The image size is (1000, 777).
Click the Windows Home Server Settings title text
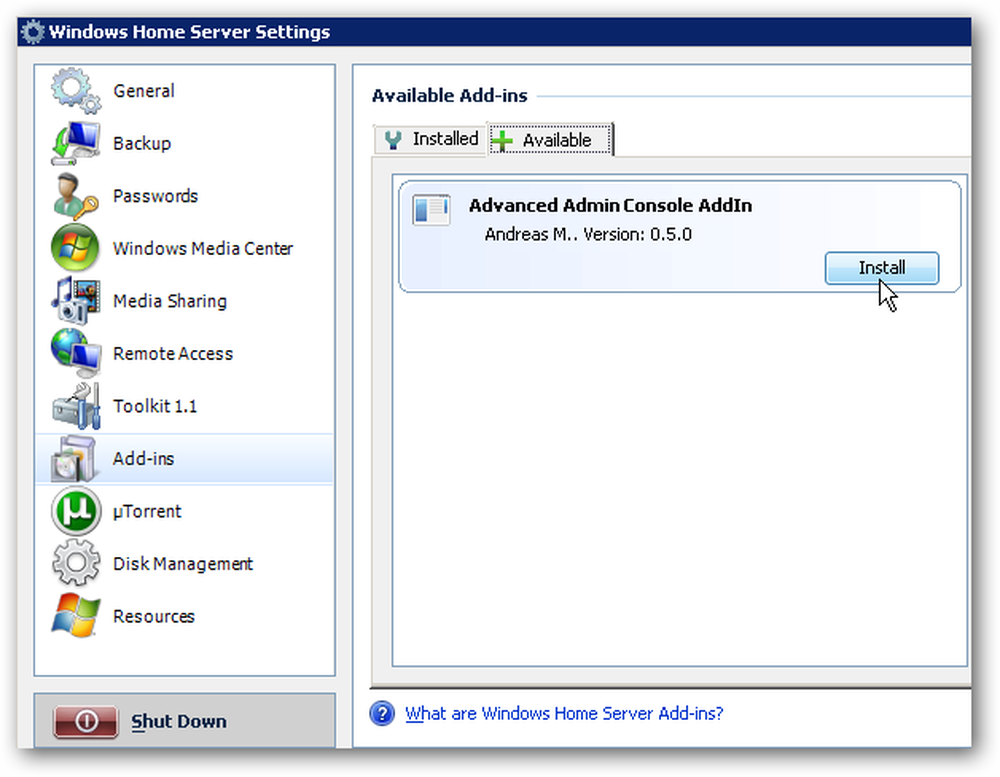(x=189, y=32)
